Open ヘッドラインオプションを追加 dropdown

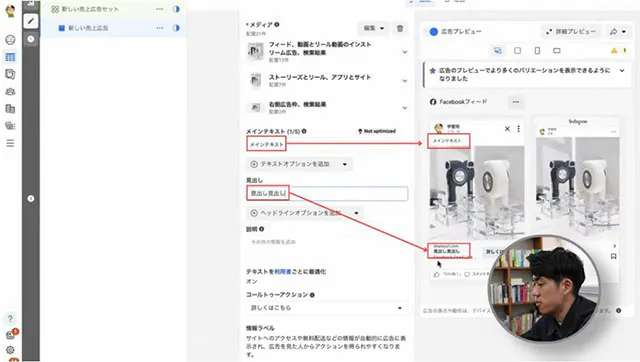[x=305, y=213]
